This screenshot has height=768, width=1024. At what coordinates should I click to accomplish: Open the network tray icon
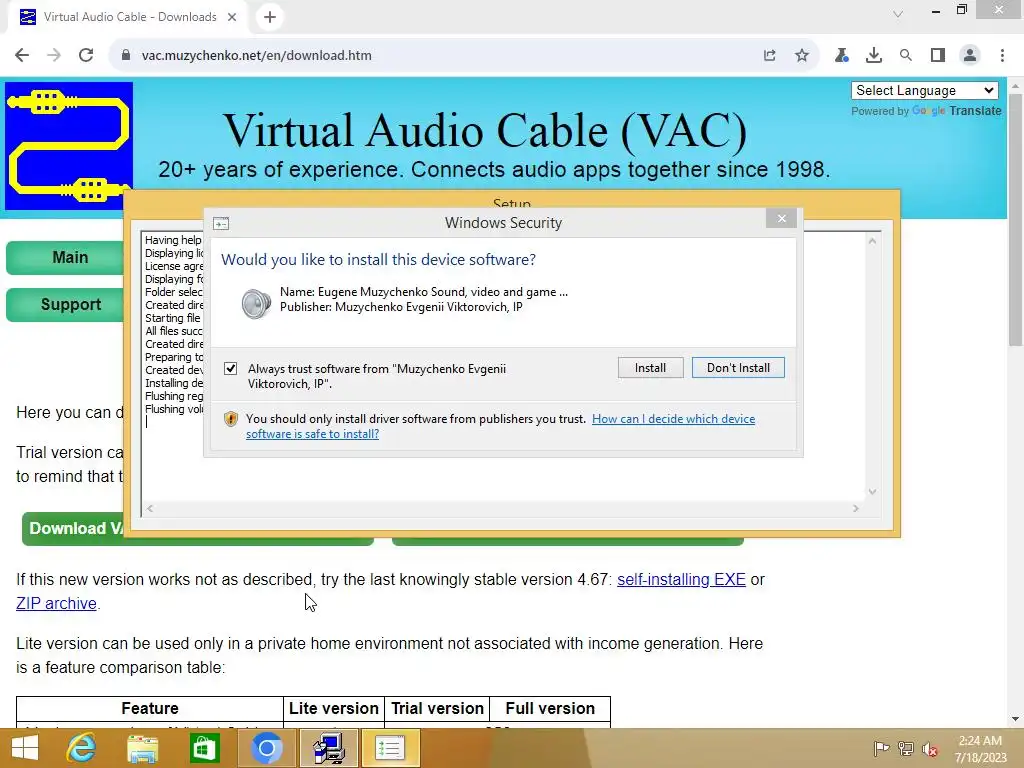906,748
